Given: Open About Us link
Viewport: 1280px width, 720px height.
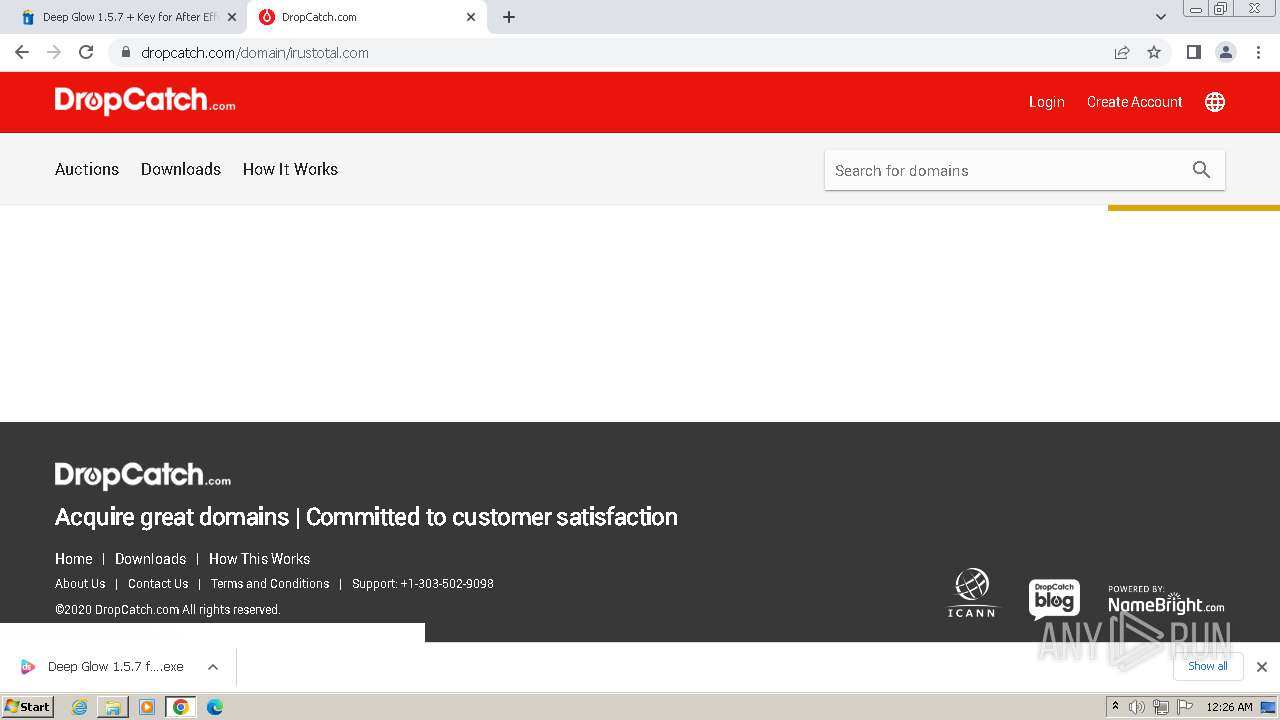Looking at the screenshot, I should [x=80, y=584].
